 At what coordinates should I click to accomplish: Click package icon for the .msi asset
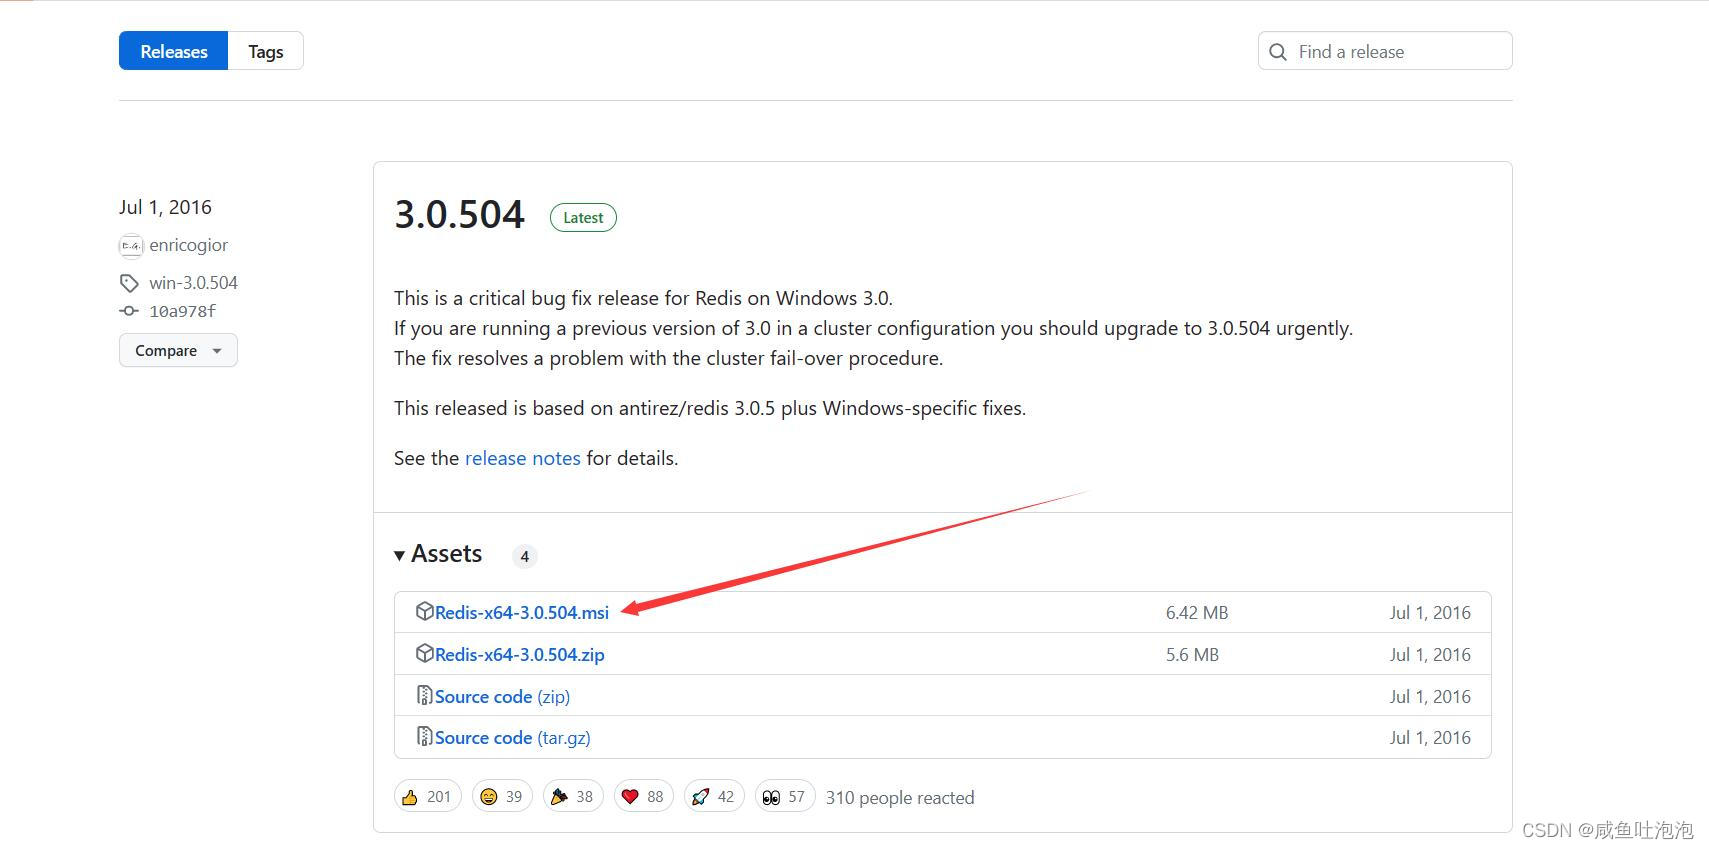click(x=424, y=611)
